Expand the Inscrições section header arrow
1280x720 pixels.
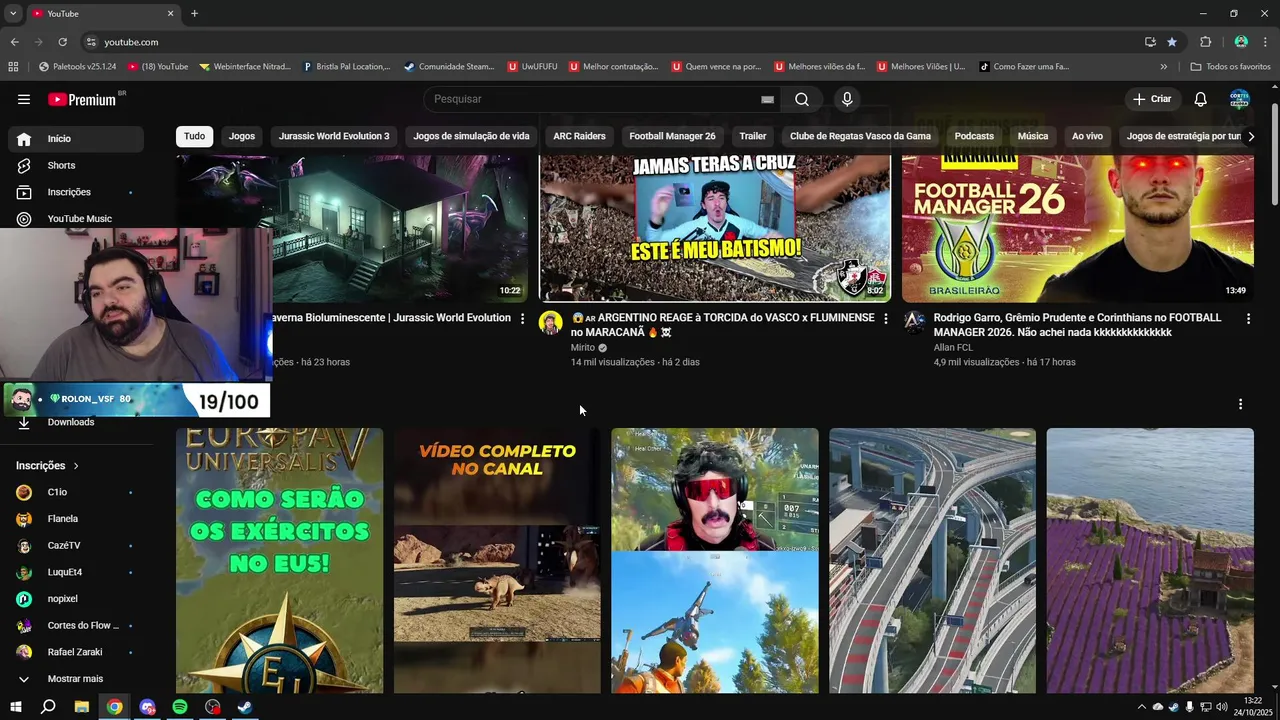(x=75, y=466)
